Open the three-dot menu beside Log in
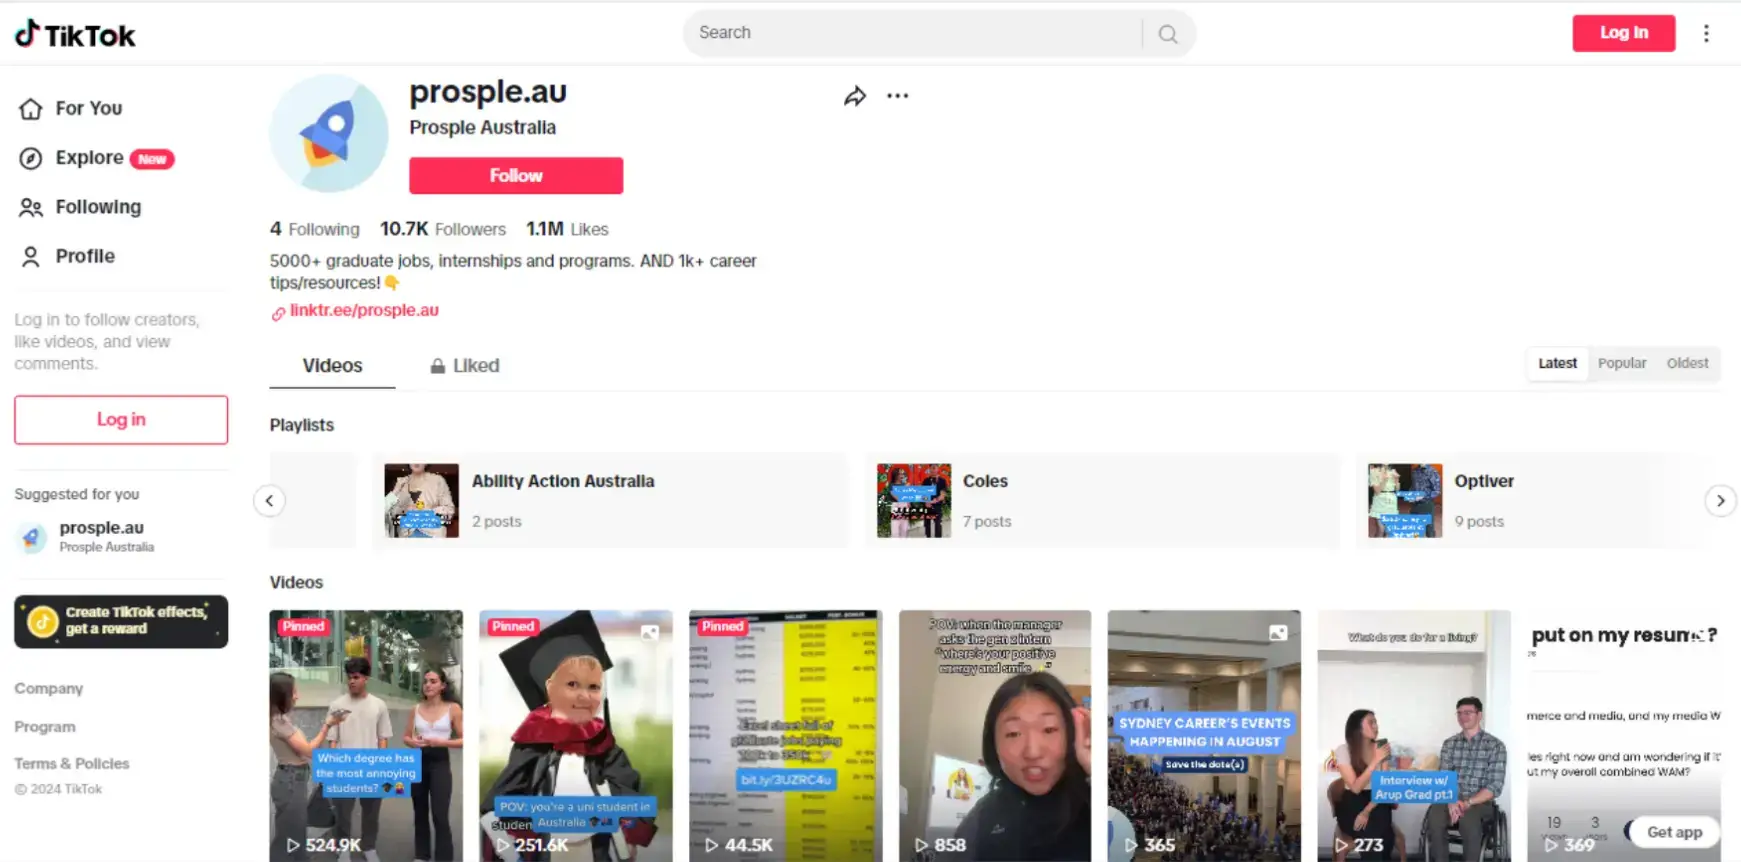 click(x=1706, y=33)
